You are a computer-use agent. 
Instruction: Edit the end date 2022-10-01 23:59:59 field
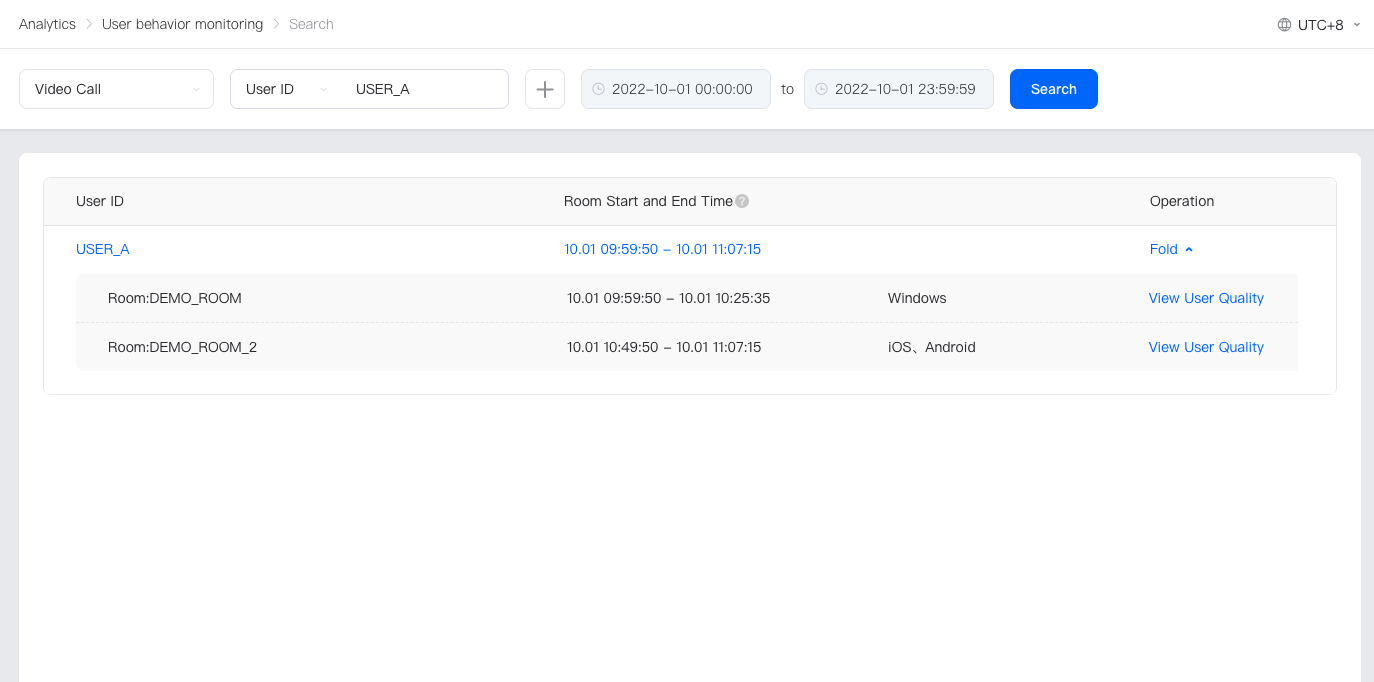pos(905,89)
